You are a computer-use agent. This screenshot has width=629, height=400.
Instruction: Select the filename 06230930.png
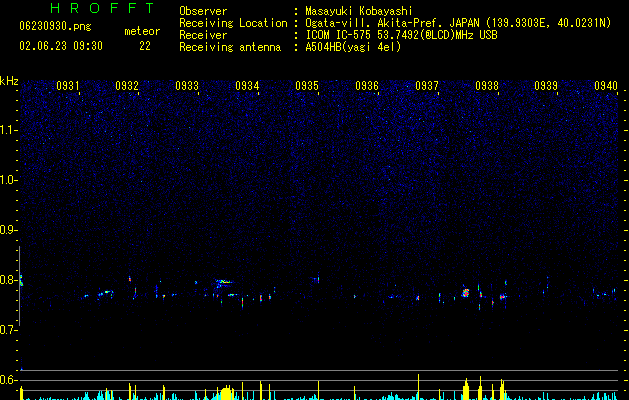(55, 26)
